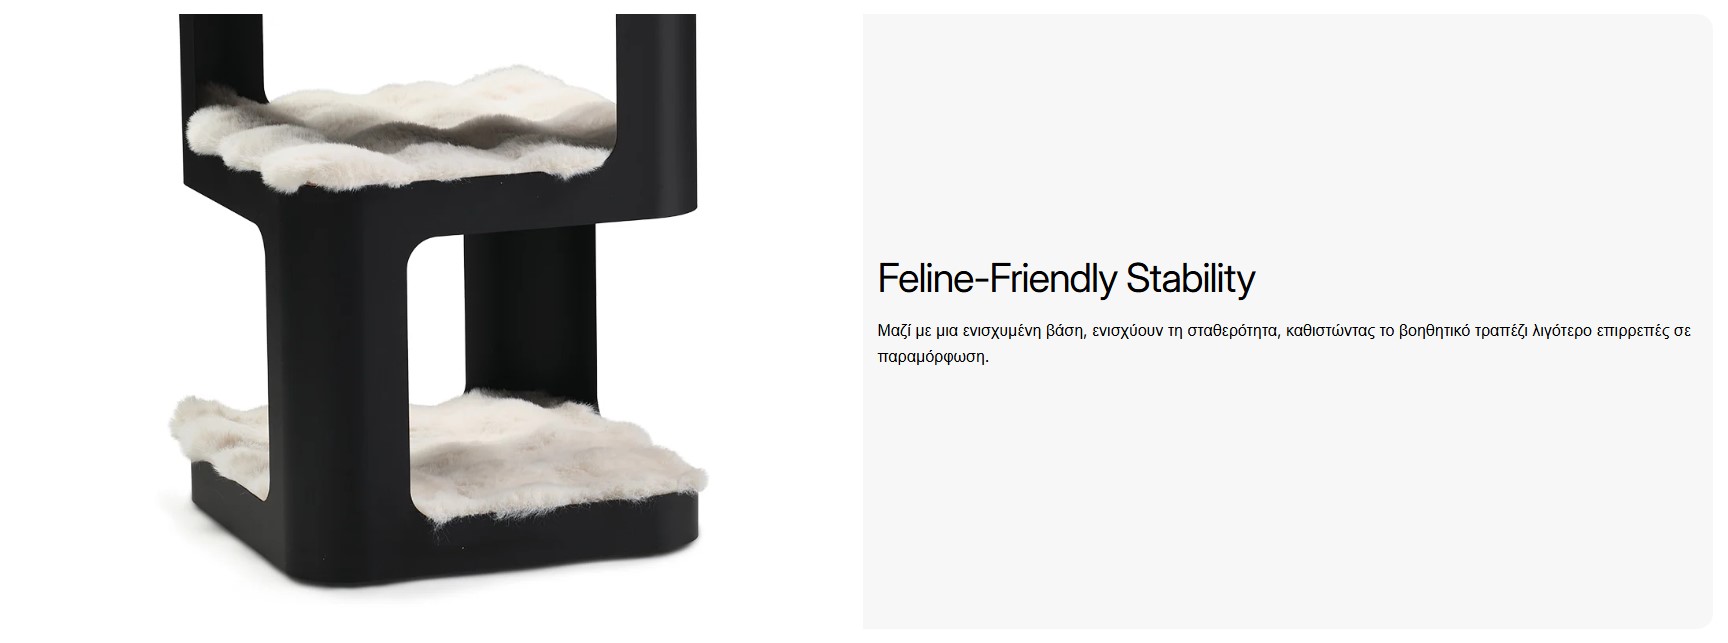Click the phrase "ενισχυμένη βάση" in the text

click(x=1014, y=331)
